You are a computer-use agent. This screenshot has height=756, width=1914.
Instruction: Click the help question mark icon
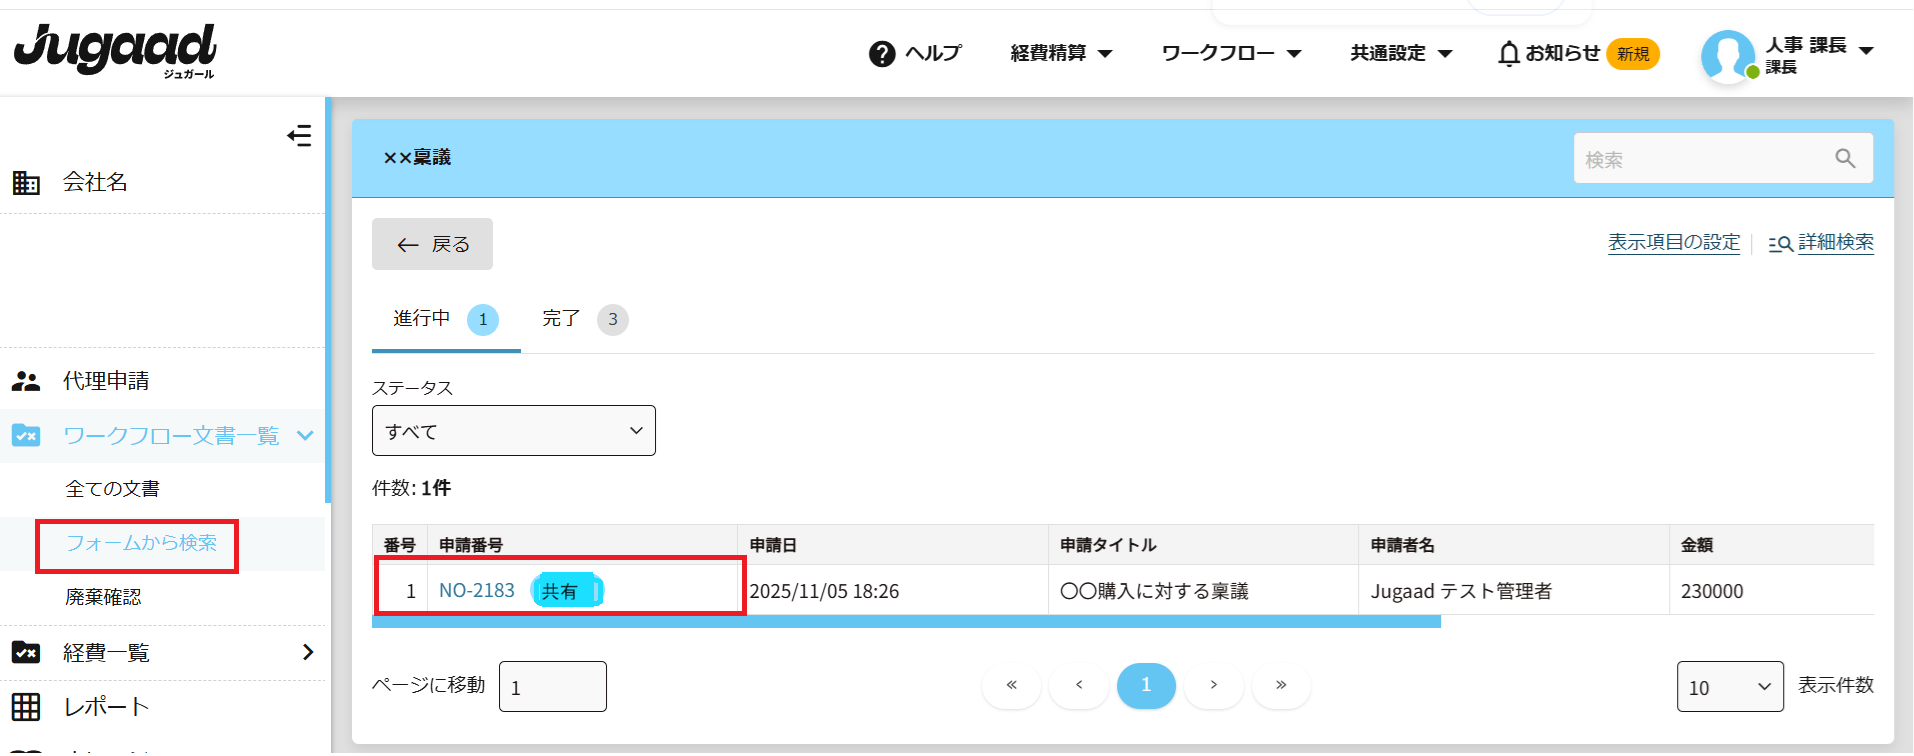pyautogui.click(x=881, y=54)
